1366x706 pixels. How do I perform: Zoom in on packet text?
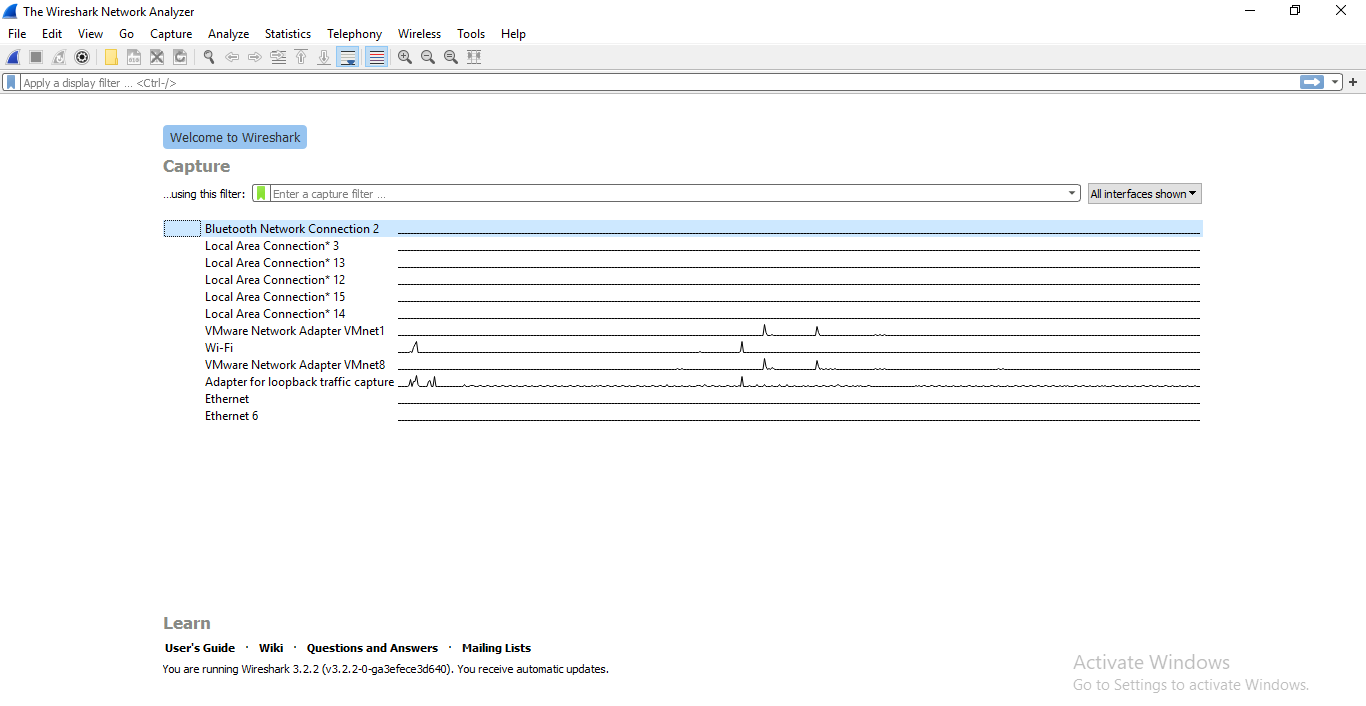click(x=404, y=58)
